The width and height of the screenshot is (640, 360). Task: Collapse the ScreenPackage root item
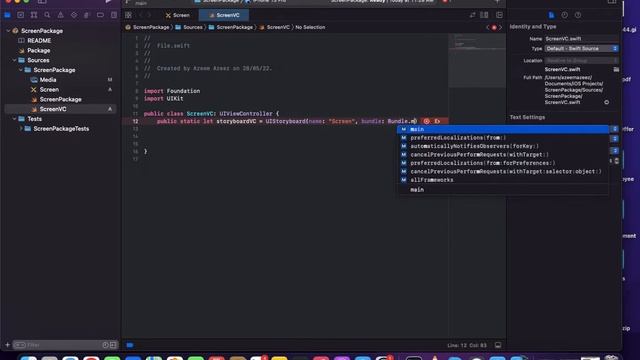coord(8,31)
